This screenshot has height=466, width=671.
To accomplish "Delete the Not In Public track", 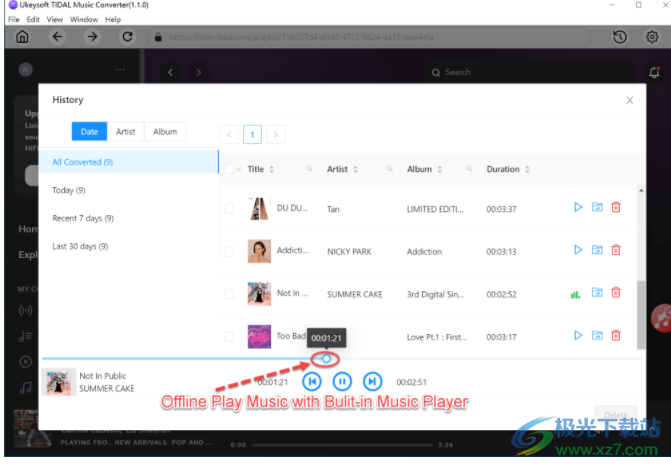I will tap(616, 293).
